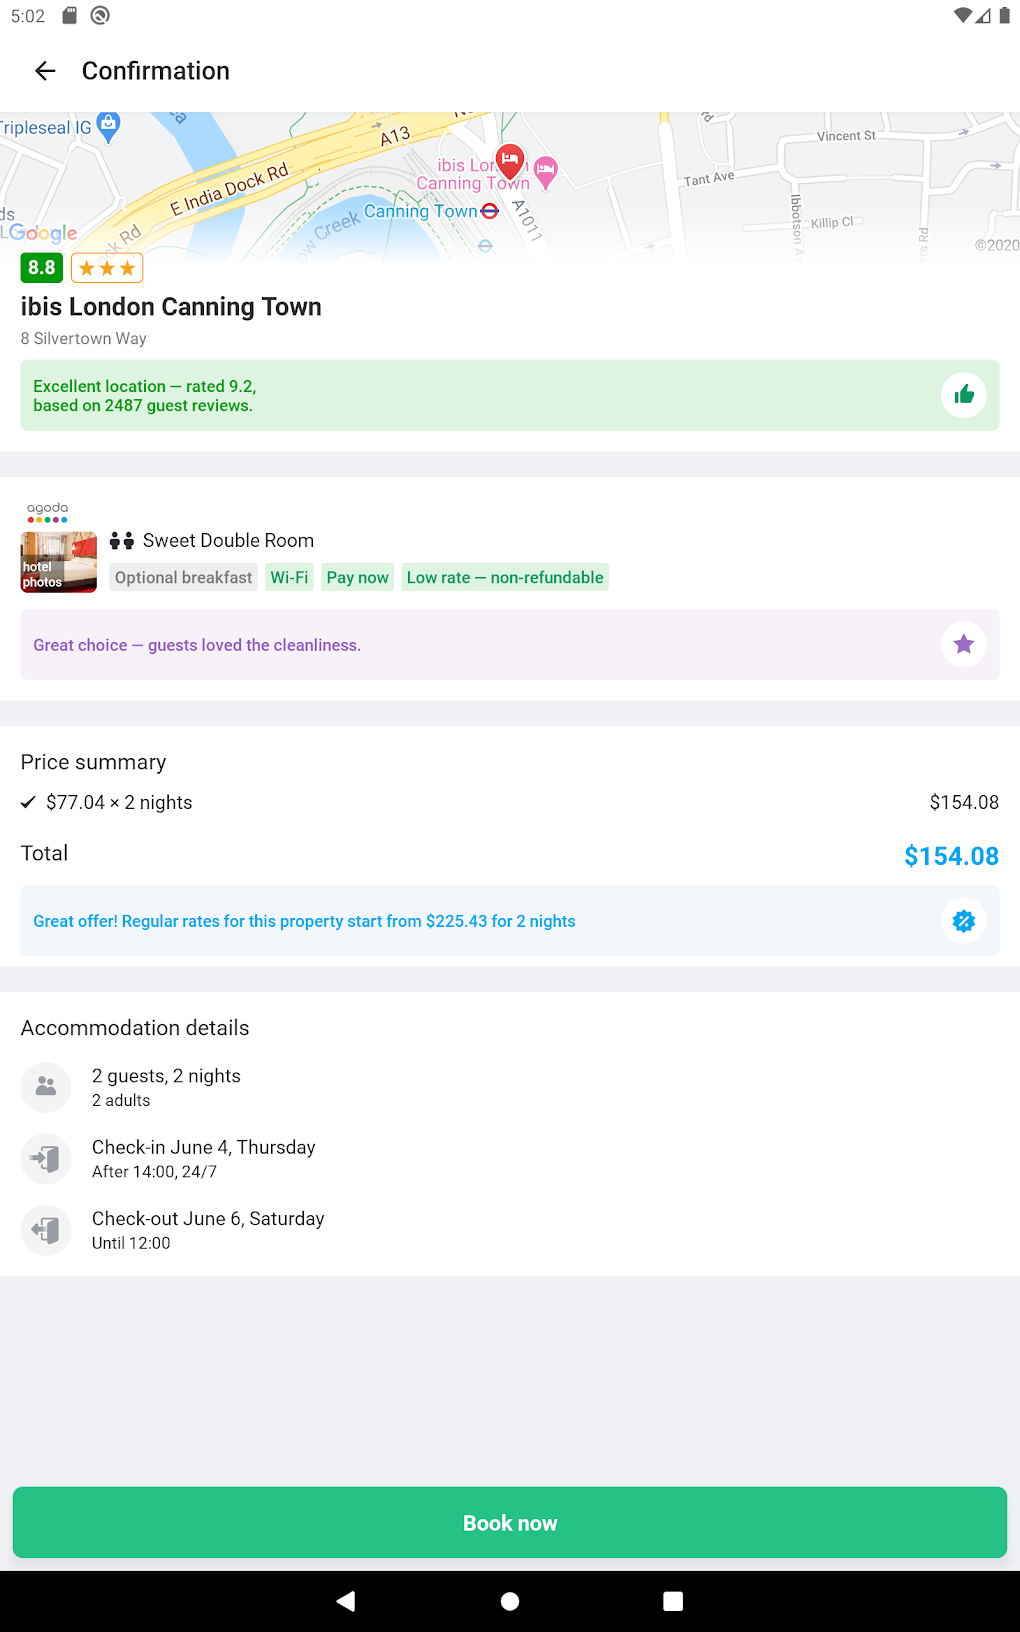Tap the red ibis hotel map pin
This screenshot has width=1020, height=1632.
(510, 159)
